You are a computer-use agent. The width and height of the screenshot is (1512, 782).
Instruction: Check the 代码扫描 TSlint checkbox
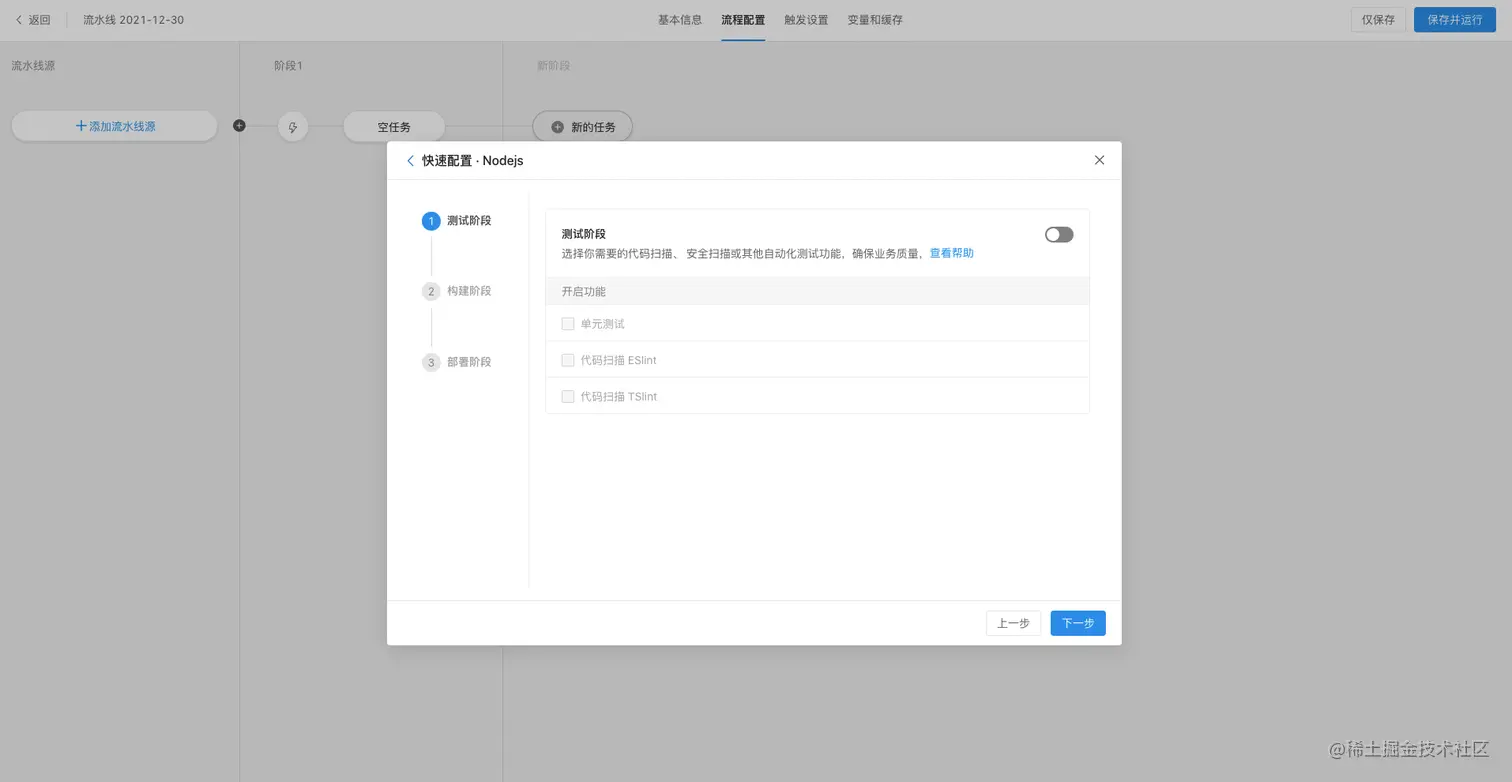pyautogui.click(x=568, y=397)
